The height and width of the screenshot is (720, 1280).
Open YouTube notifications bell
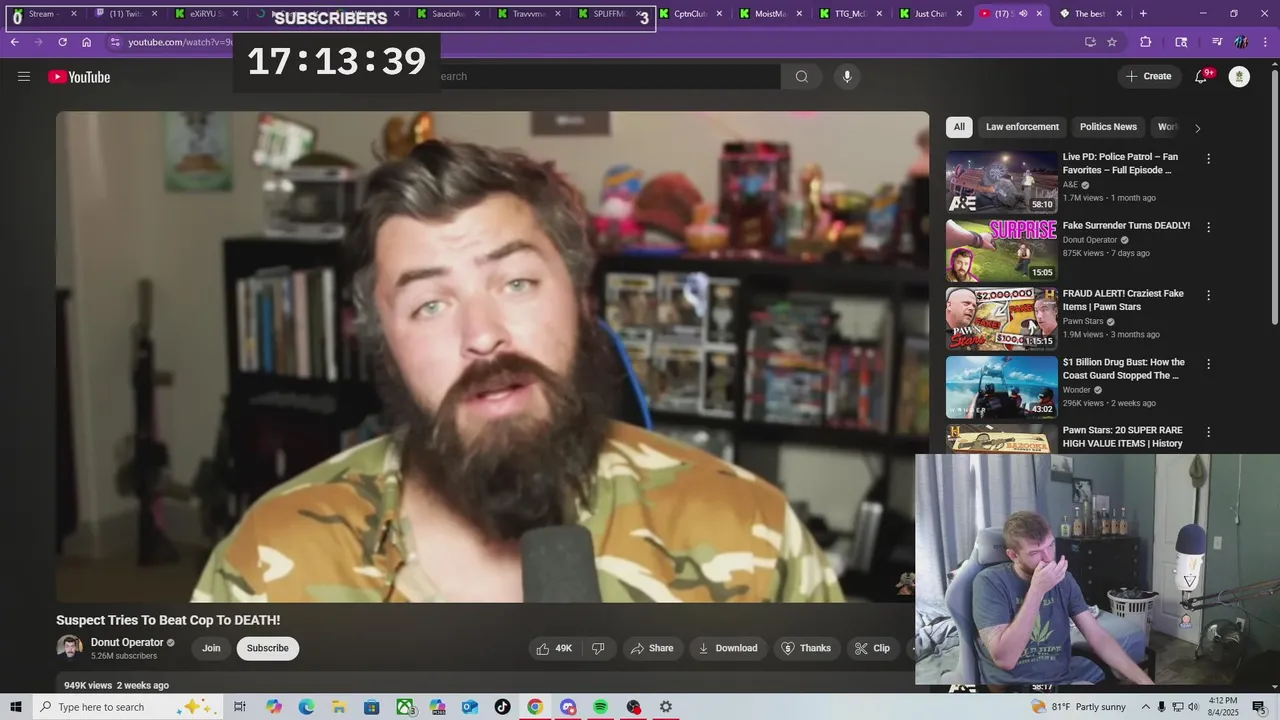(1202, 77)
